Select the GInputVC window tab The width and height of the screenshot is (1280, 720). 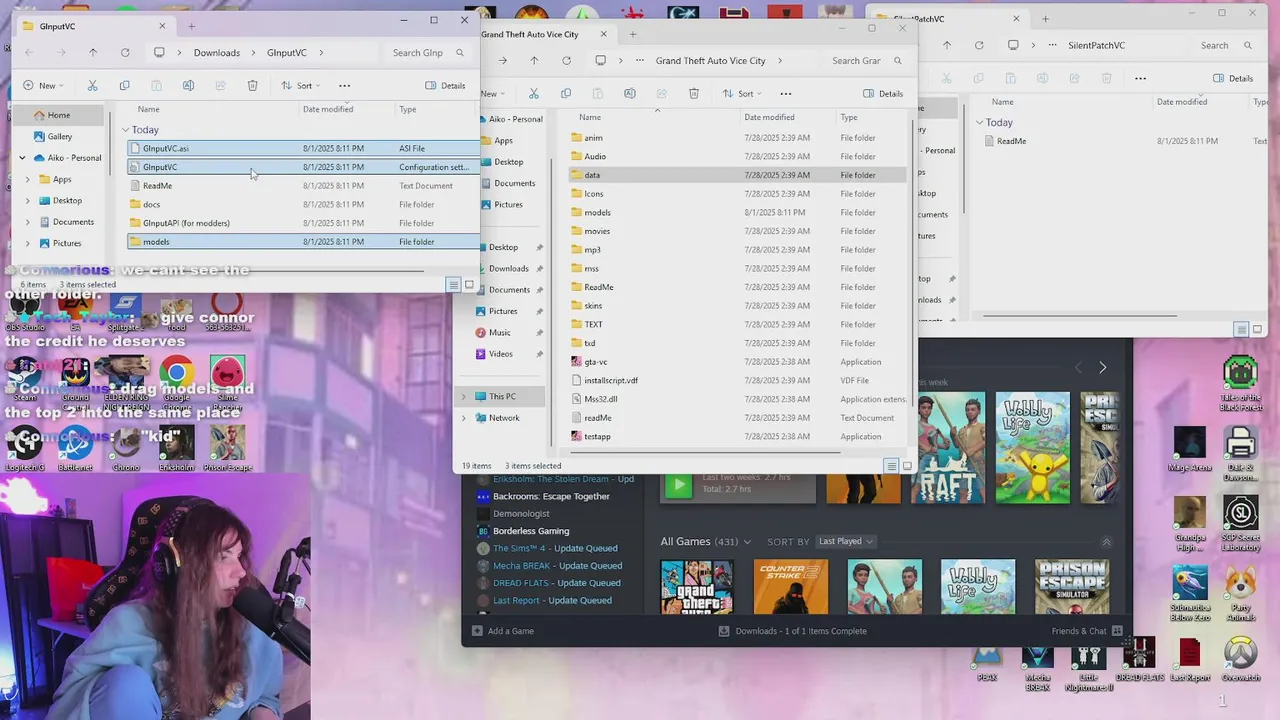(x=95, y=26)
